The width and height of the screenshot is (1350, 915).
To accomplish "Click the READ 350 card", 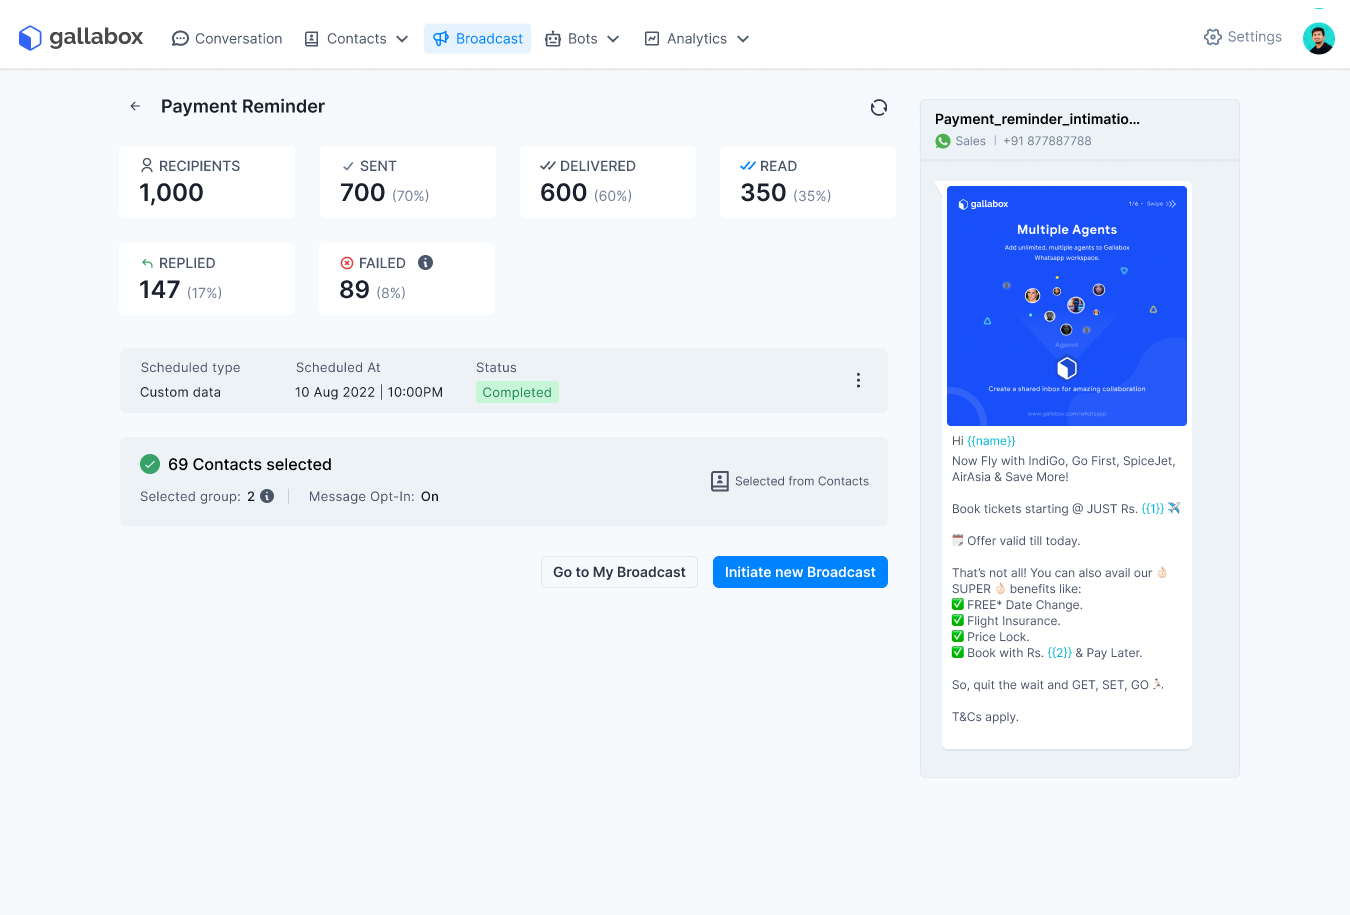I will 808,182.
